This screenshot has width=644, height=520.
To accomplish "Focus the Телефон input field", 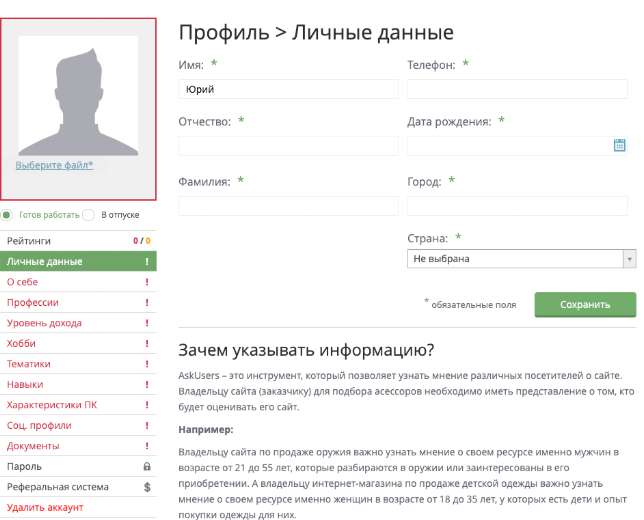I will [515, 89].
